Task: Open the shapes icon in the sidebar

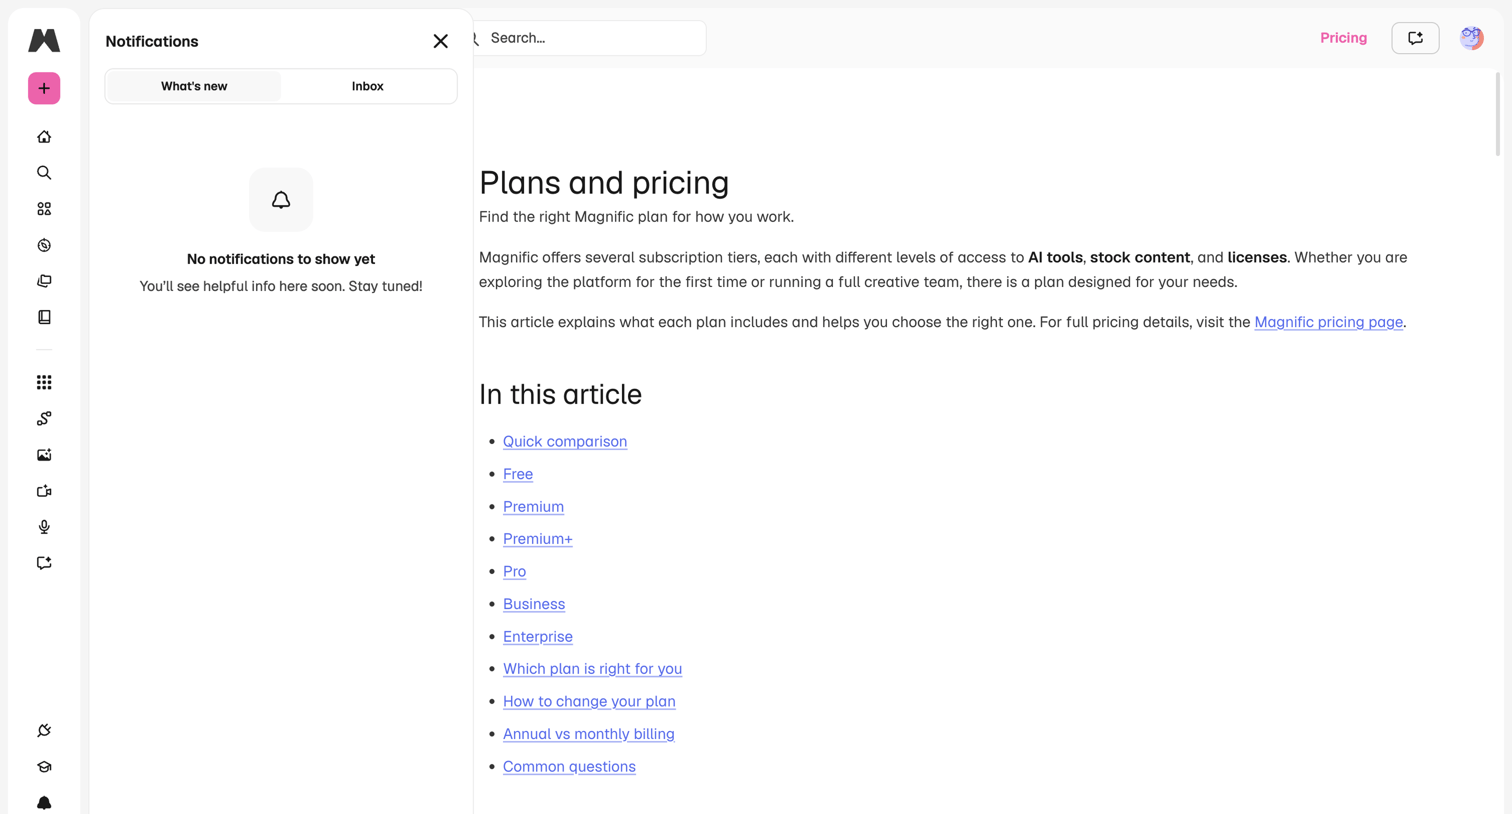Action: pyautogui.click(x=44, y=209)
